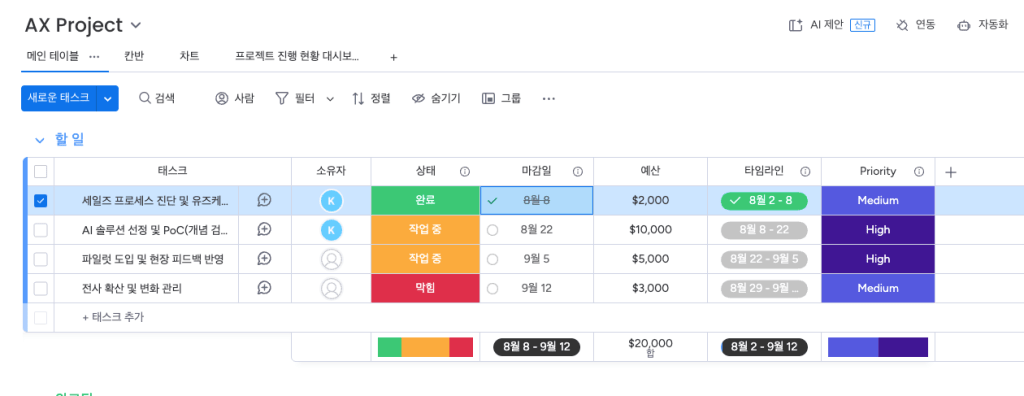Click the $20,000 budget sum
Screen dimensions: 1024x396
[x=650, y=343]
